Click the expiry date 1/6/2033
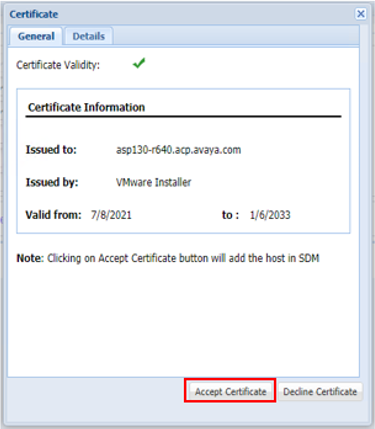The image size is (375, 429). [270, 215]
